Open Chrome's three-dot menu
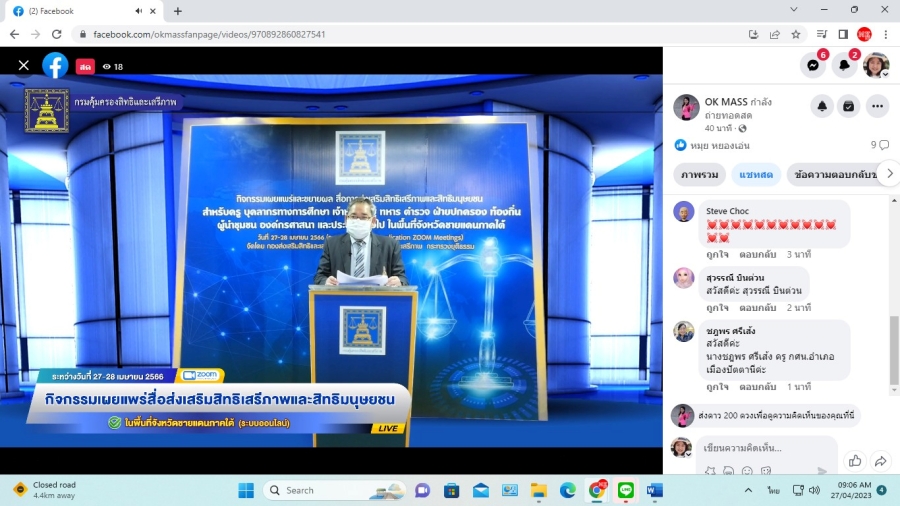This screenshot has width=900, height=506. coord(886,34)
